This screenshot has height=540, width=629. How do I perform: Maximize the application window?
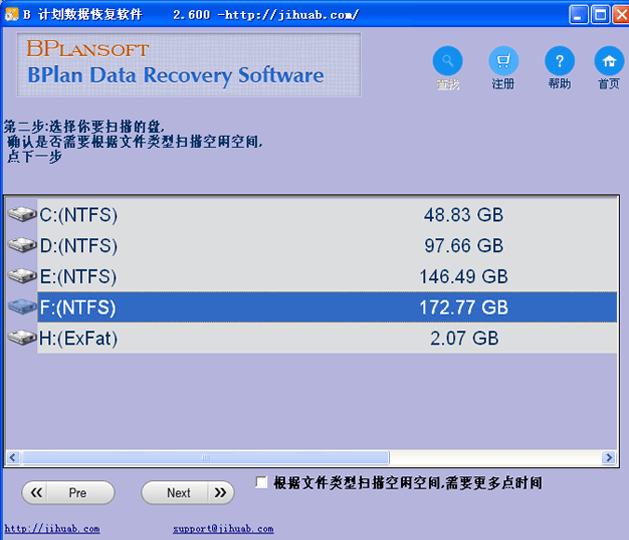[x=600, y=14]
